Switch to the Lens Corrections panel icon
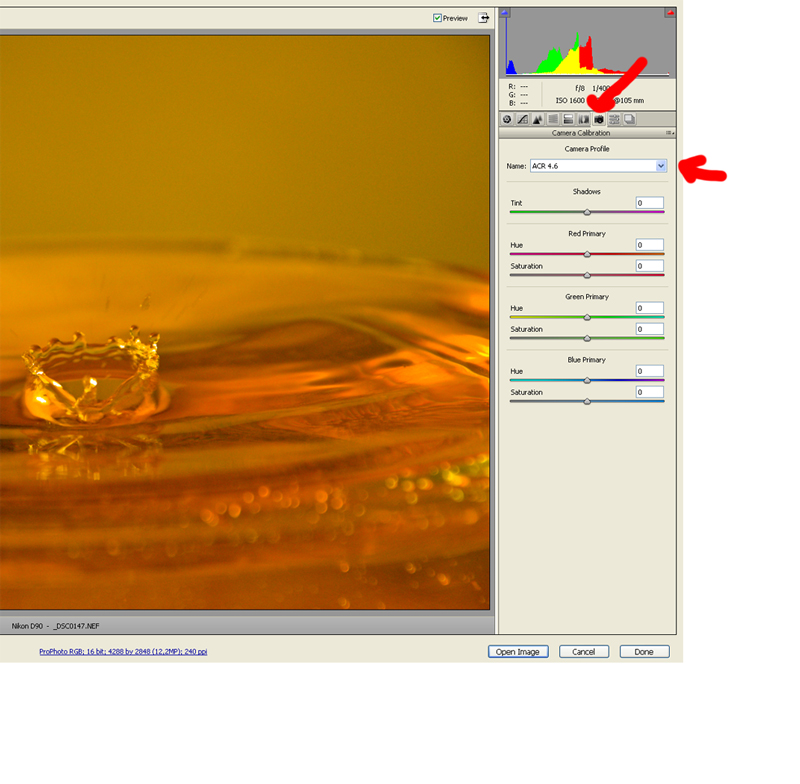 tap(583, 119)
